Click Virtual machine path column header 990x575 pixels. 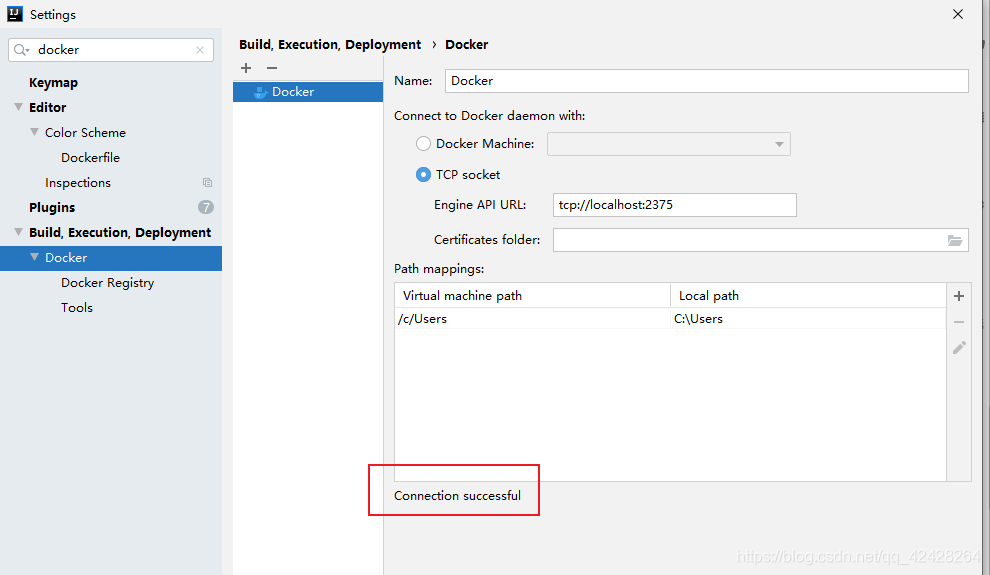tap(532, 295)
